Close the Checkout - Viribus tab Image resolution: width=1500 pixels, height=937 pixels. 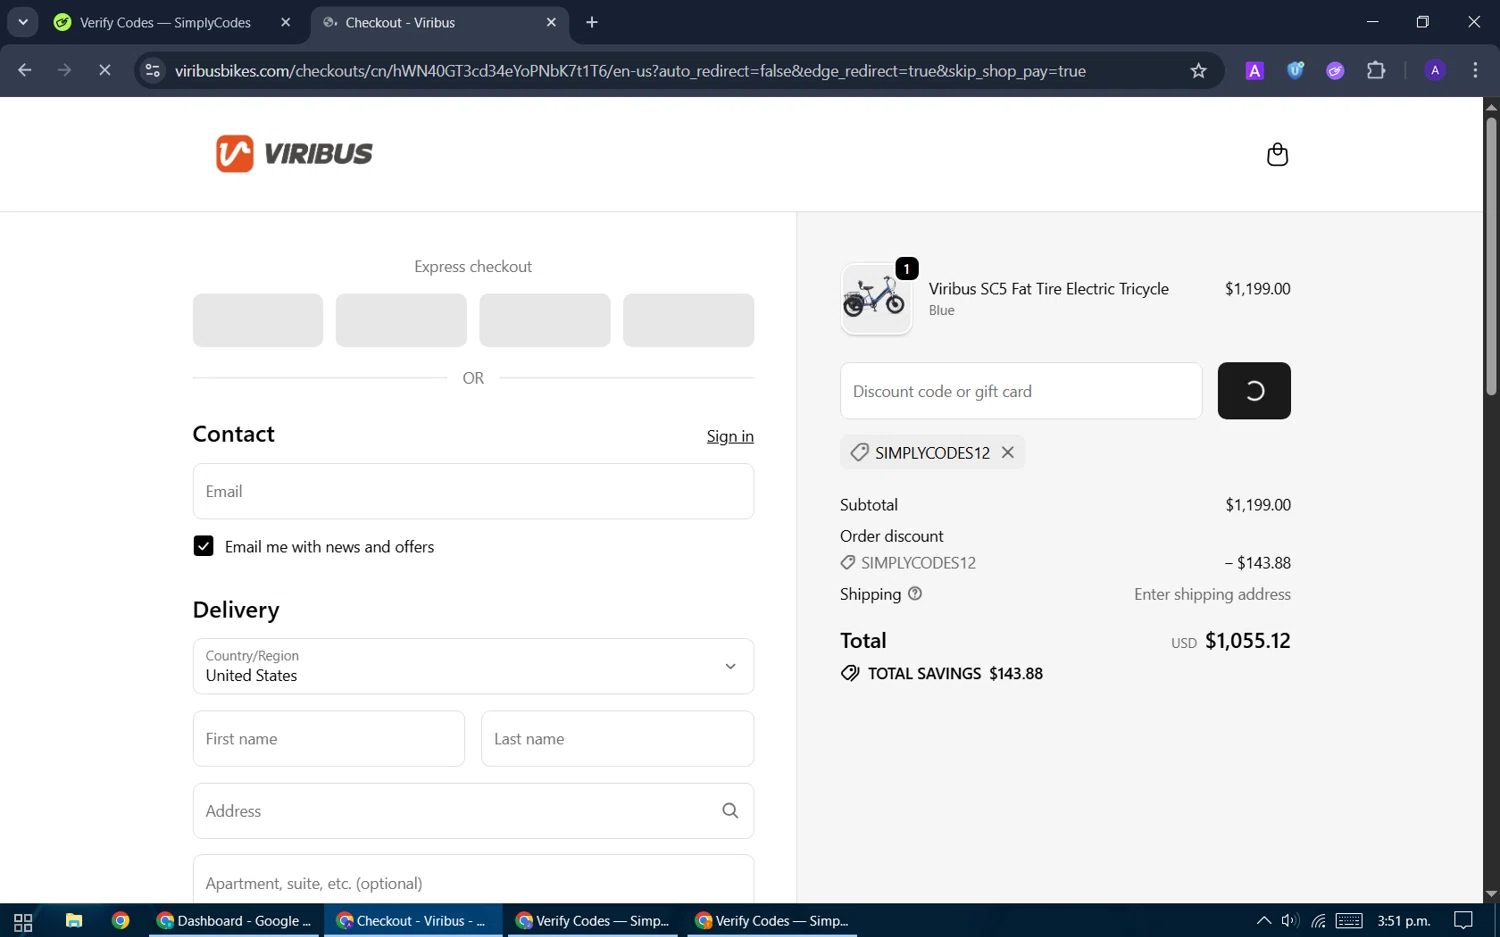pos(551,22)
